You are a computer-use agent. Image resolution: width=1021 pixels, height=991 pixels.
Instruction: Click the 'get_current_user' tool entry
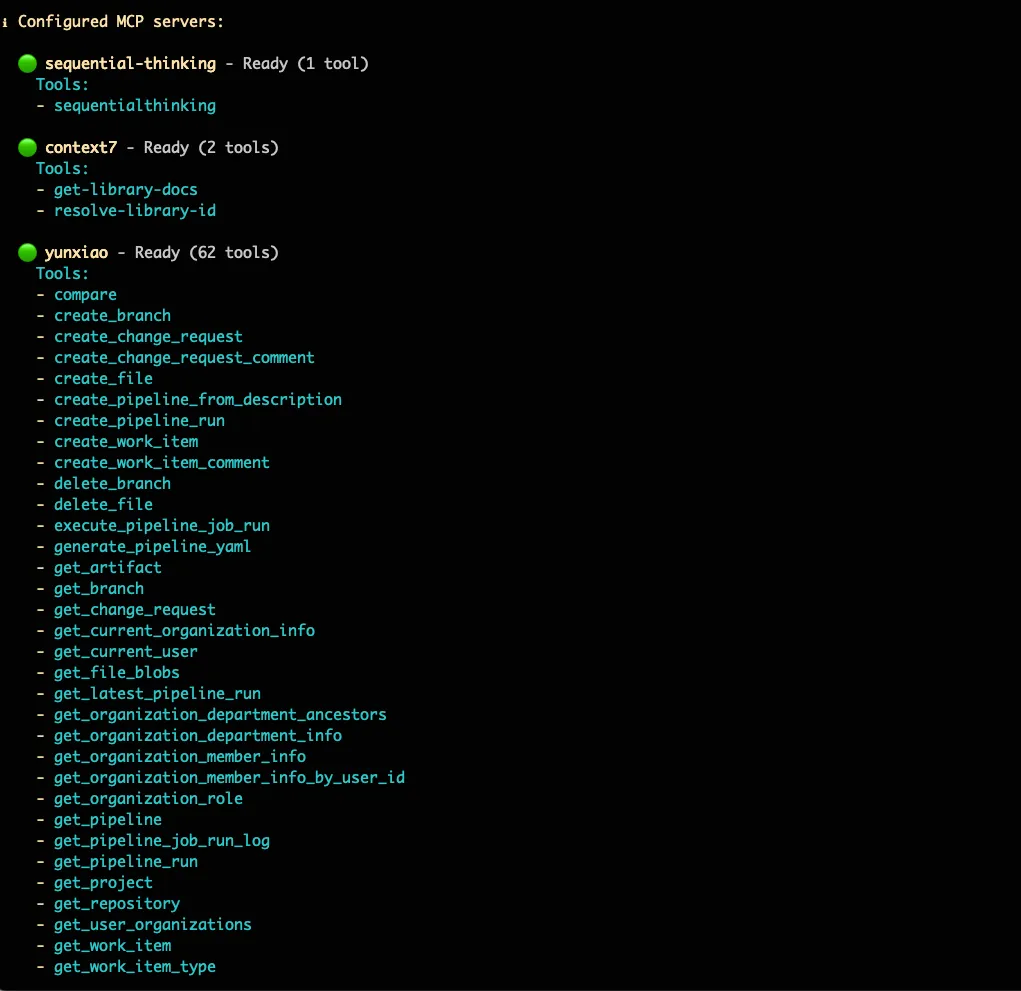click(126, 652)
